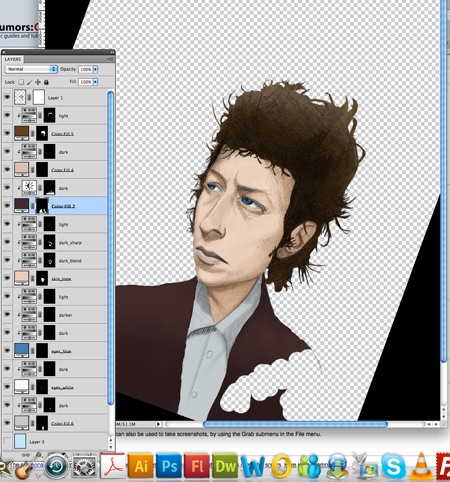The image size is (450, 482).
Task: Click the mask link icon on Layer 1
Action: pyautogui.click(x=29, y=97)
